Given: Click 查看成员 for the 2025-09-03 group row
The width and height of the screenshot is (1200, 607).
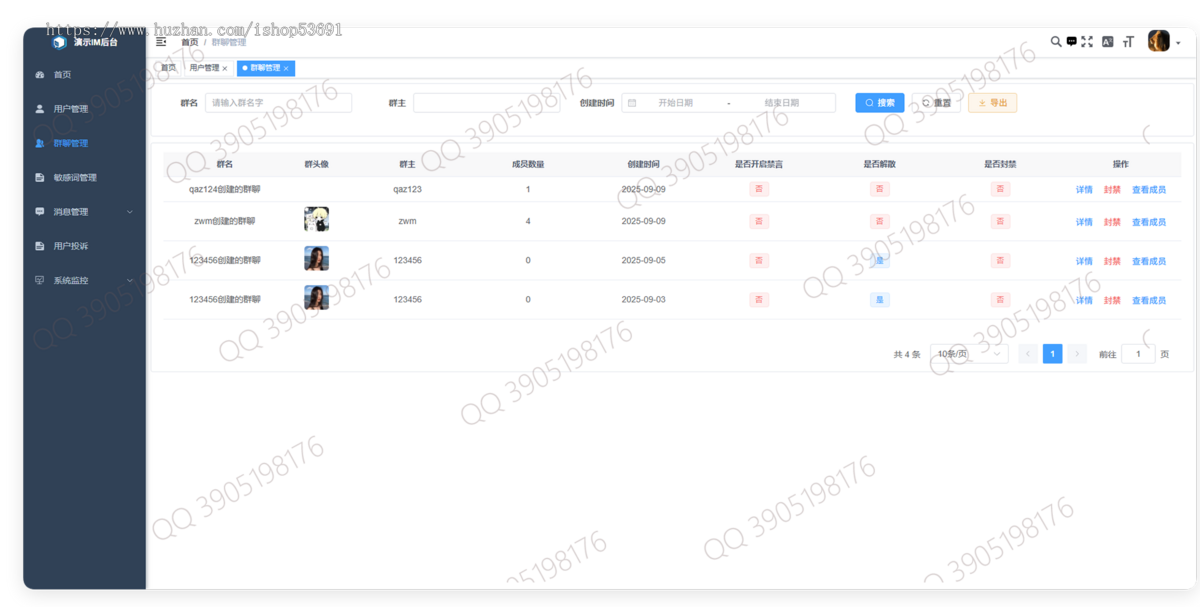Looking at the screenshot, I should 1149,300.
